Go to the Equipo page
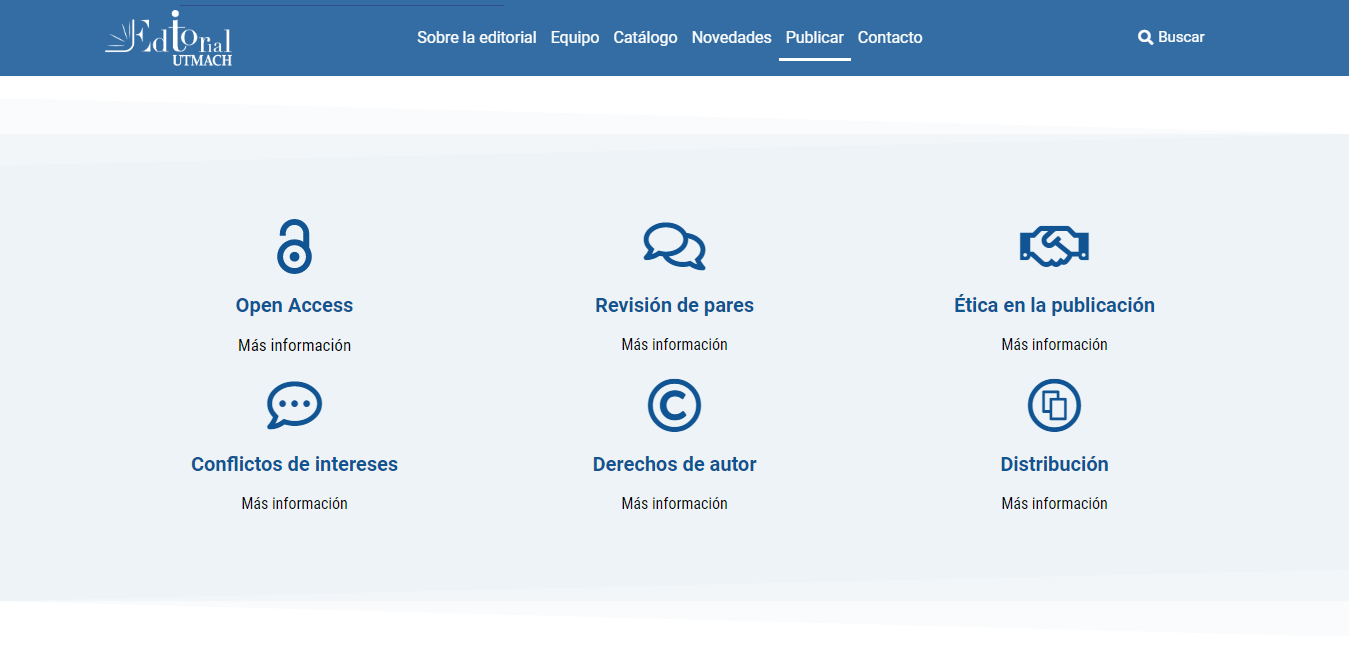This screenshot has width=1349, height=657. click(575, 37)
